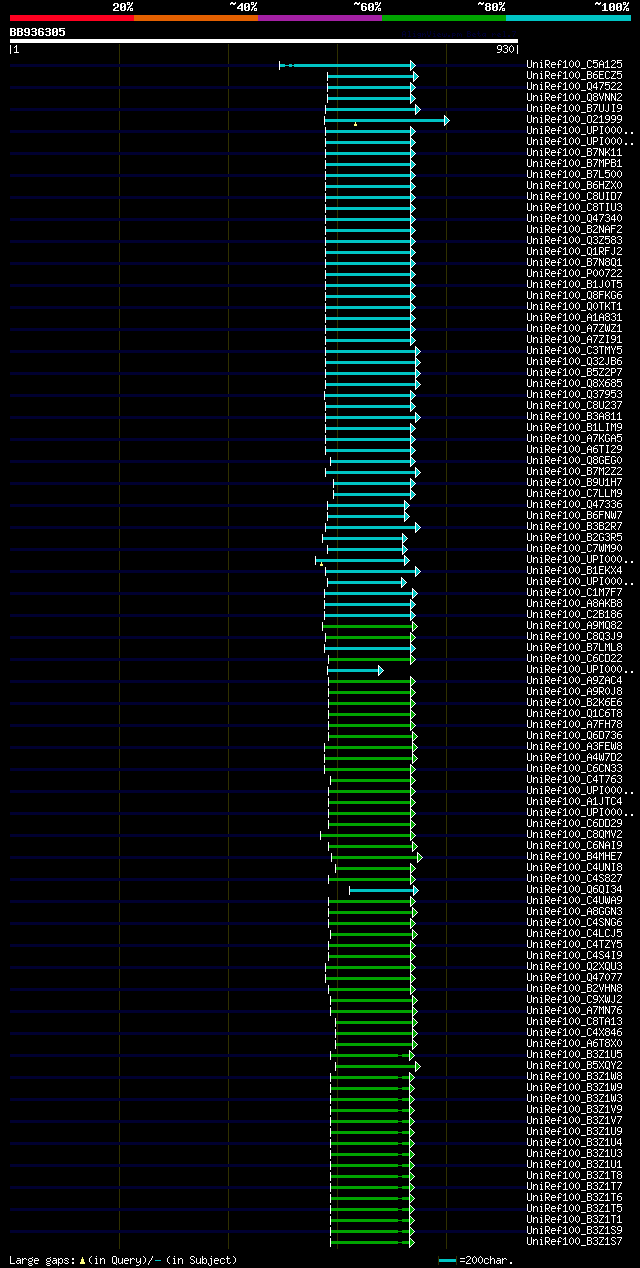The width and height of the screenshot is (640, 1268).
Task: Select the UniRef100_A6T8X0 entry
Action: (x=574, y=1043)
